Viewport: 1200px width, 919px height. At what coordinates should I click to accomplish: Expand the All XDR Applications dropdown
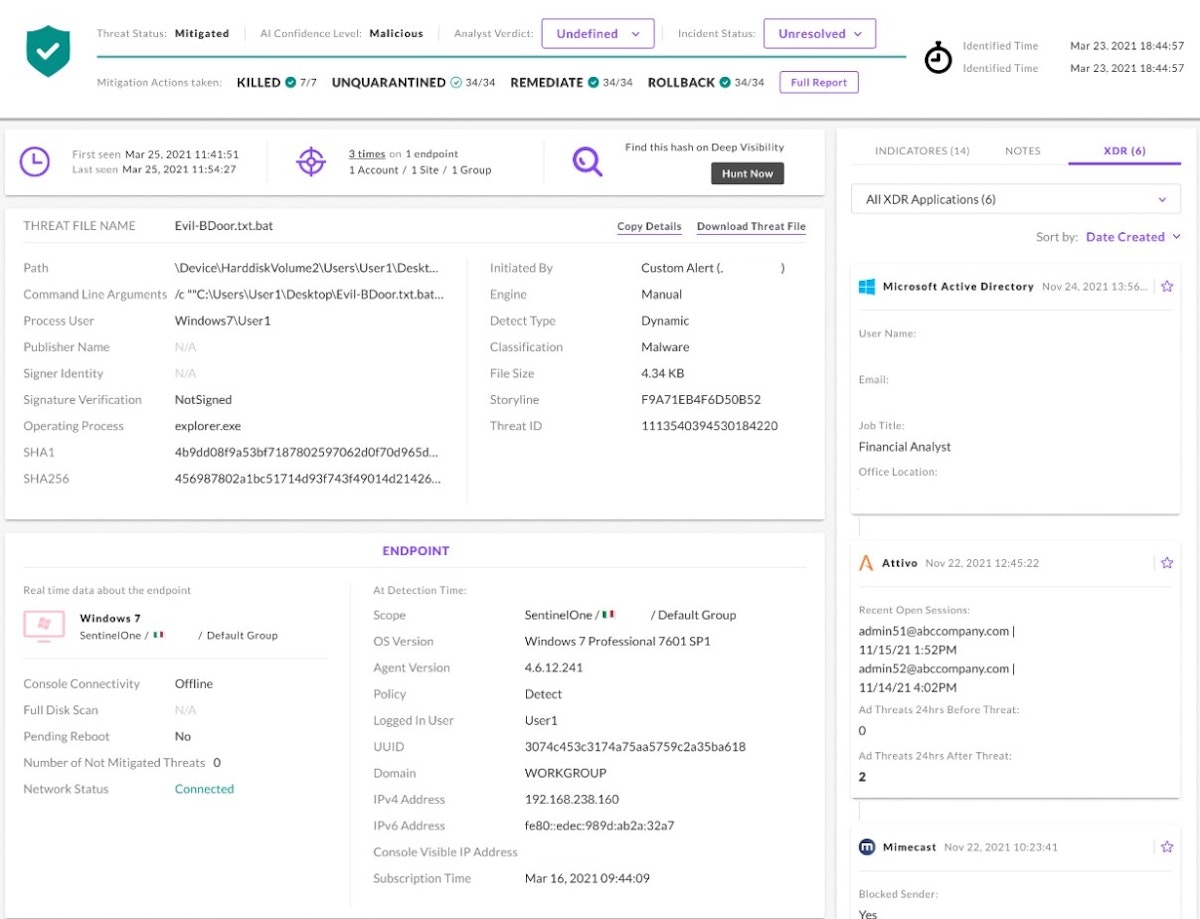click(1016, 199)
